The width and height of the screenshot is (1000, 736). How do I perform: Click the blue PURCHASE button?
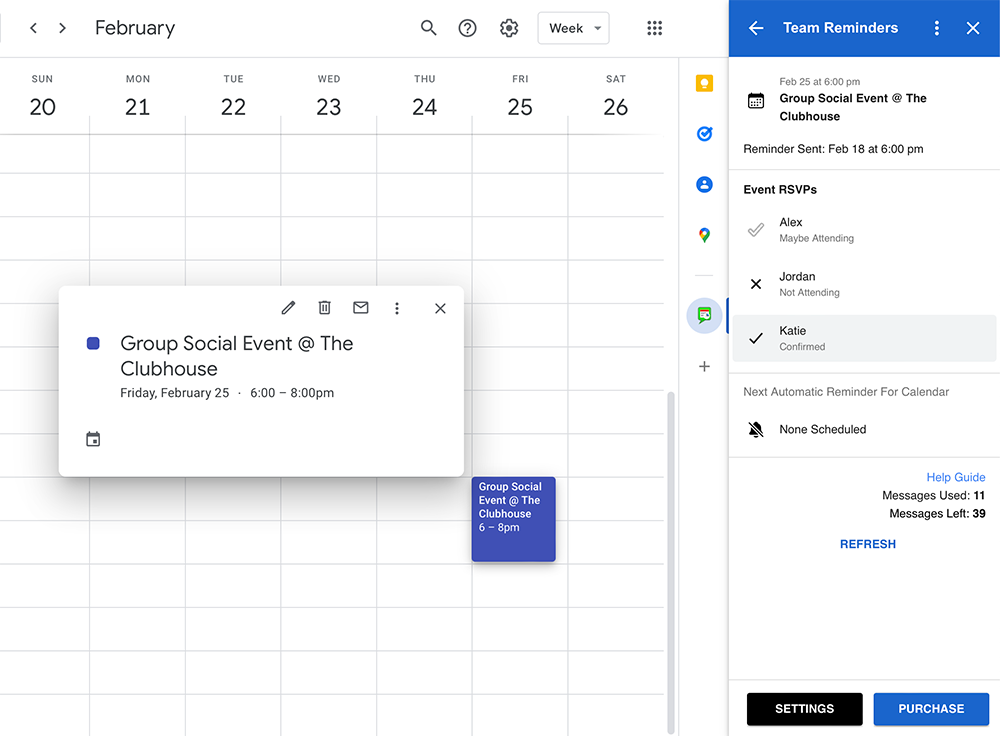click(931, 708)
